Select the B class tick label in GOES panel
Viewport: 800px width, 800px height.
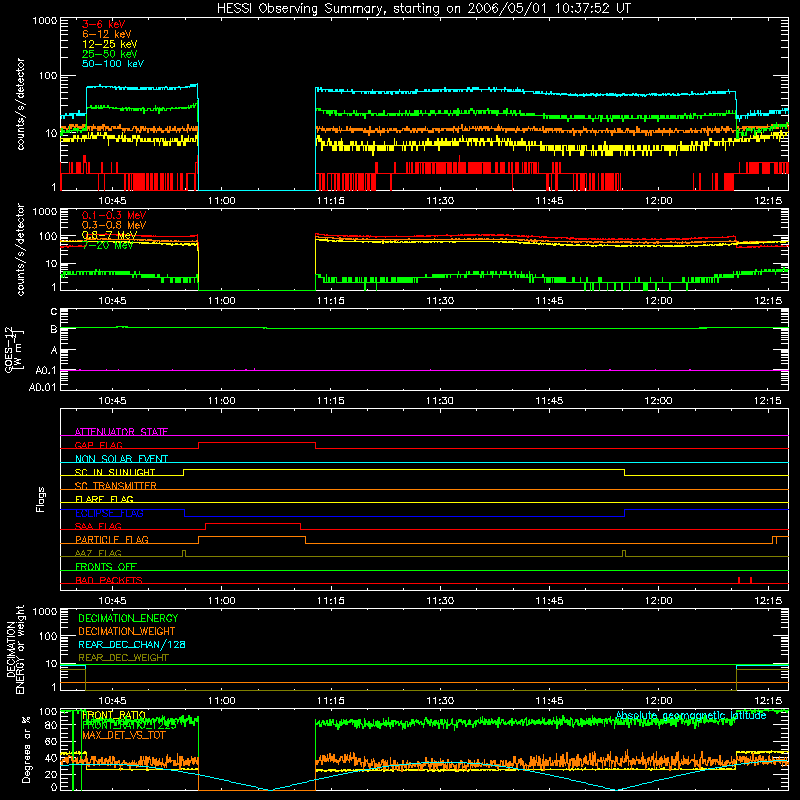tap(54, 330)
